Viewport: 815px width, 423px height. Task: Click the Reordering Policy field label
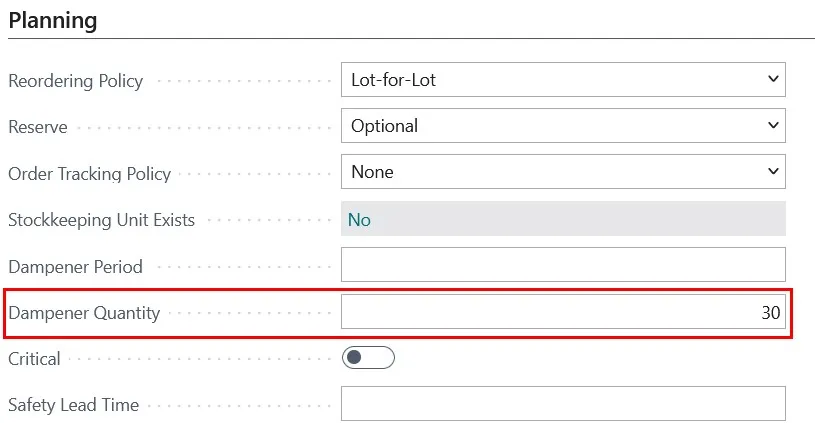coord(75,81)
